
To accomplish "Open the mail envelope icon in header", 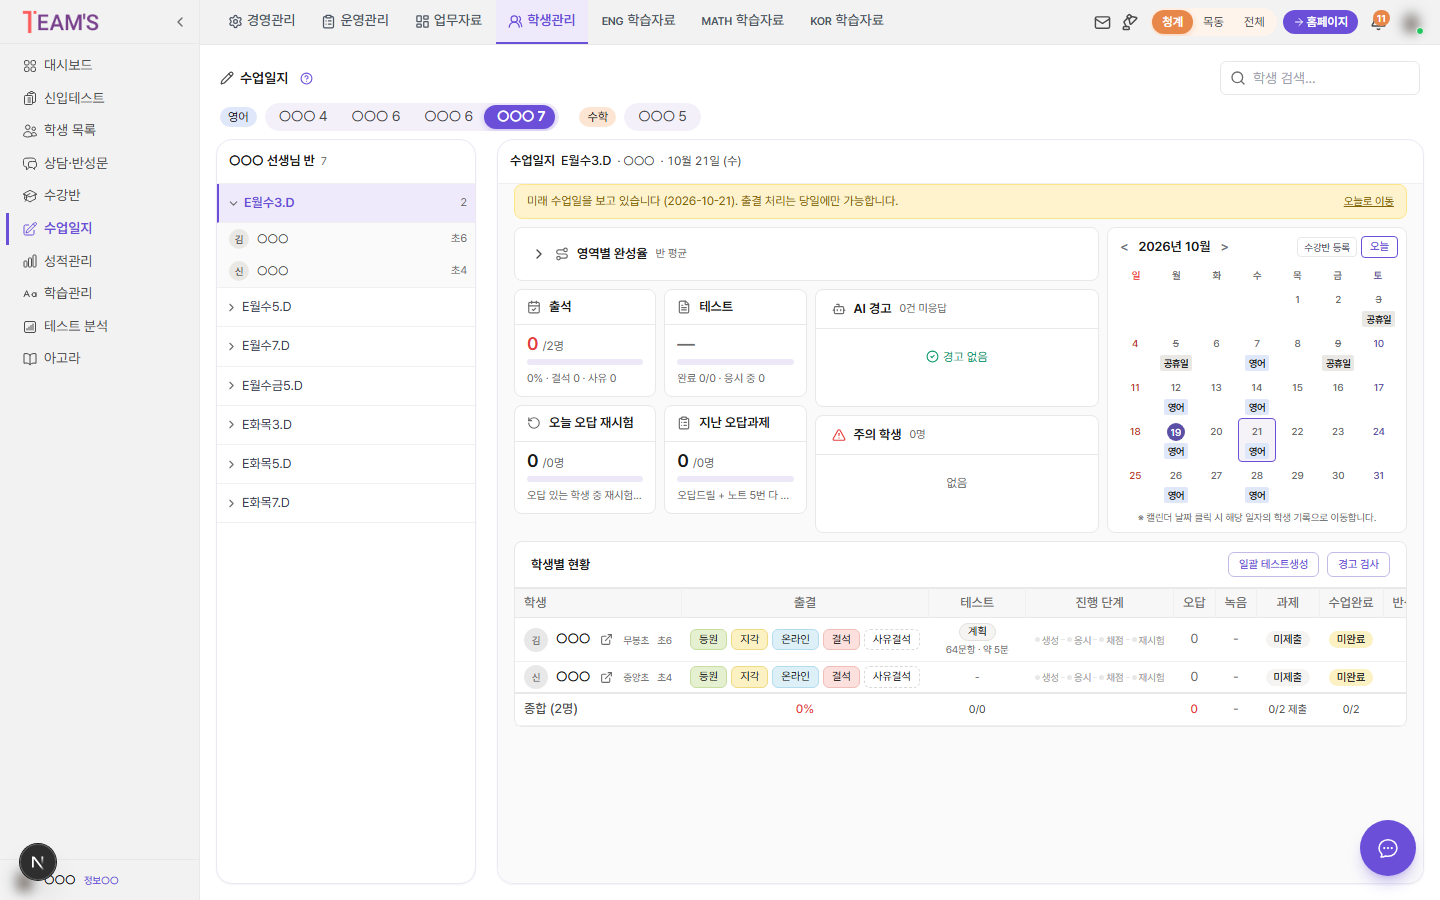I will point(1102,22).
